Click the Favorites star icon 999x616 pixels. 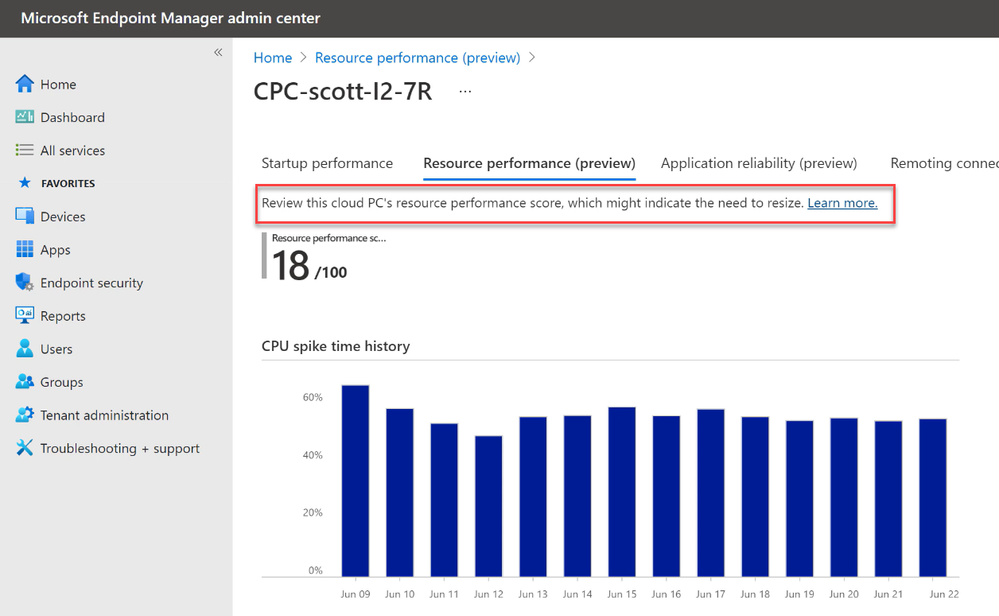tap(25, 183)
